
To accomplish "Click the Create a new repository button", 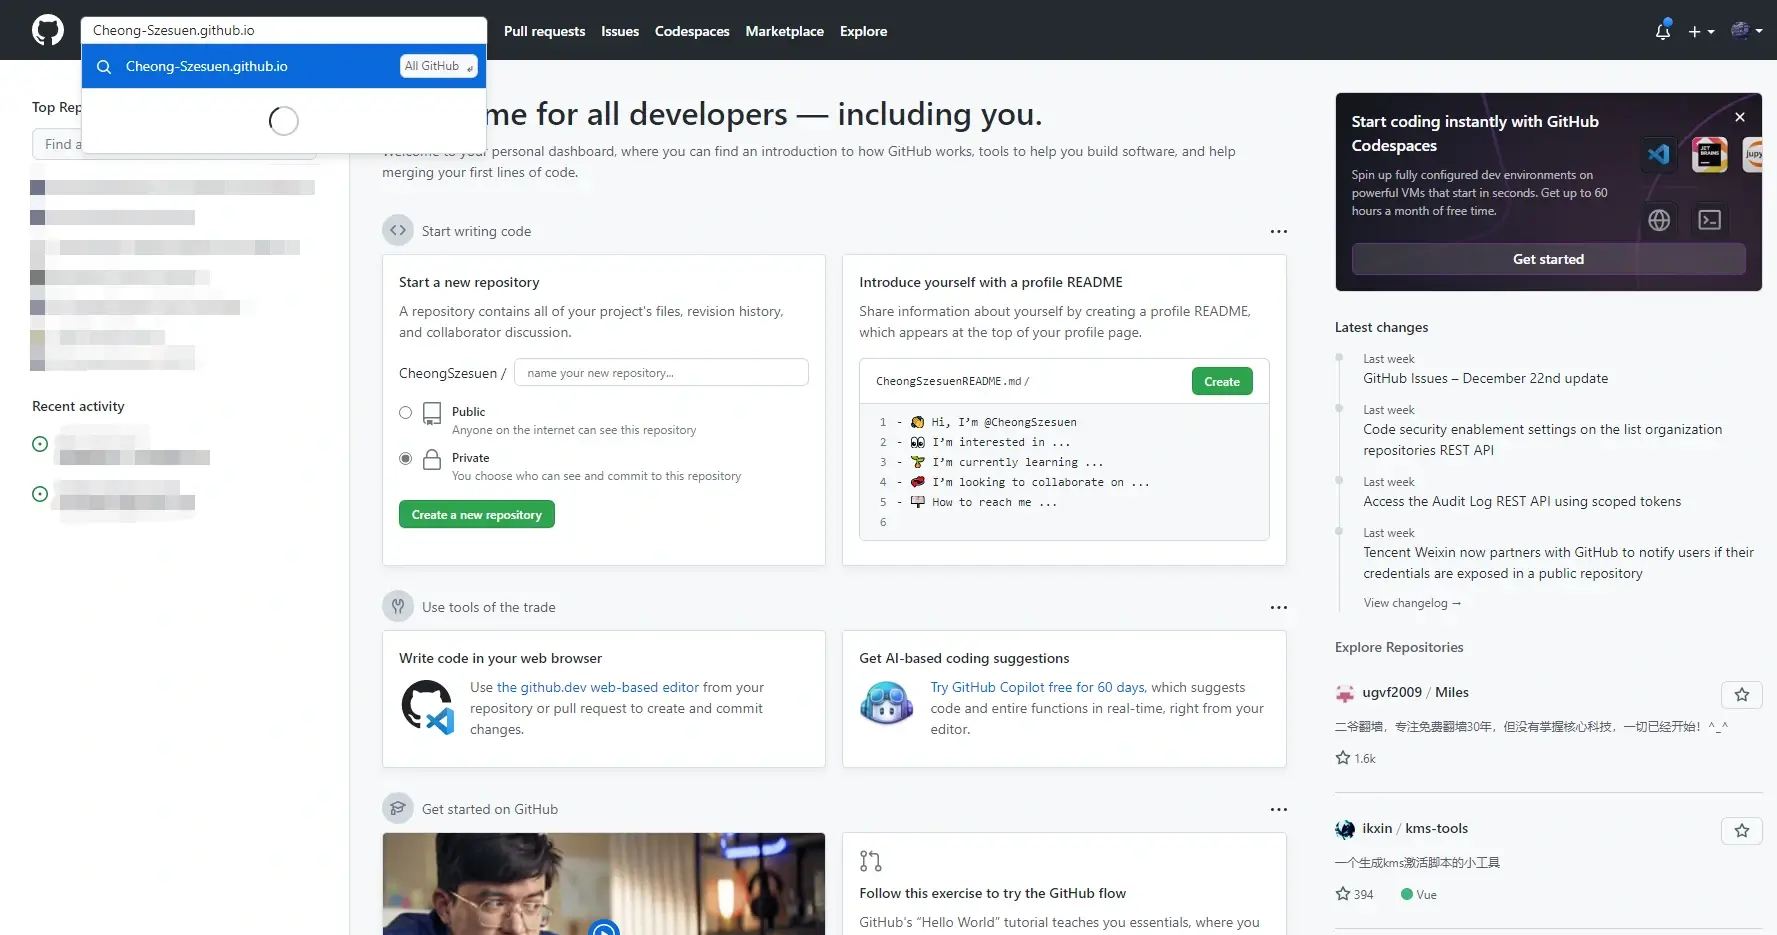I will click(476, 514).
